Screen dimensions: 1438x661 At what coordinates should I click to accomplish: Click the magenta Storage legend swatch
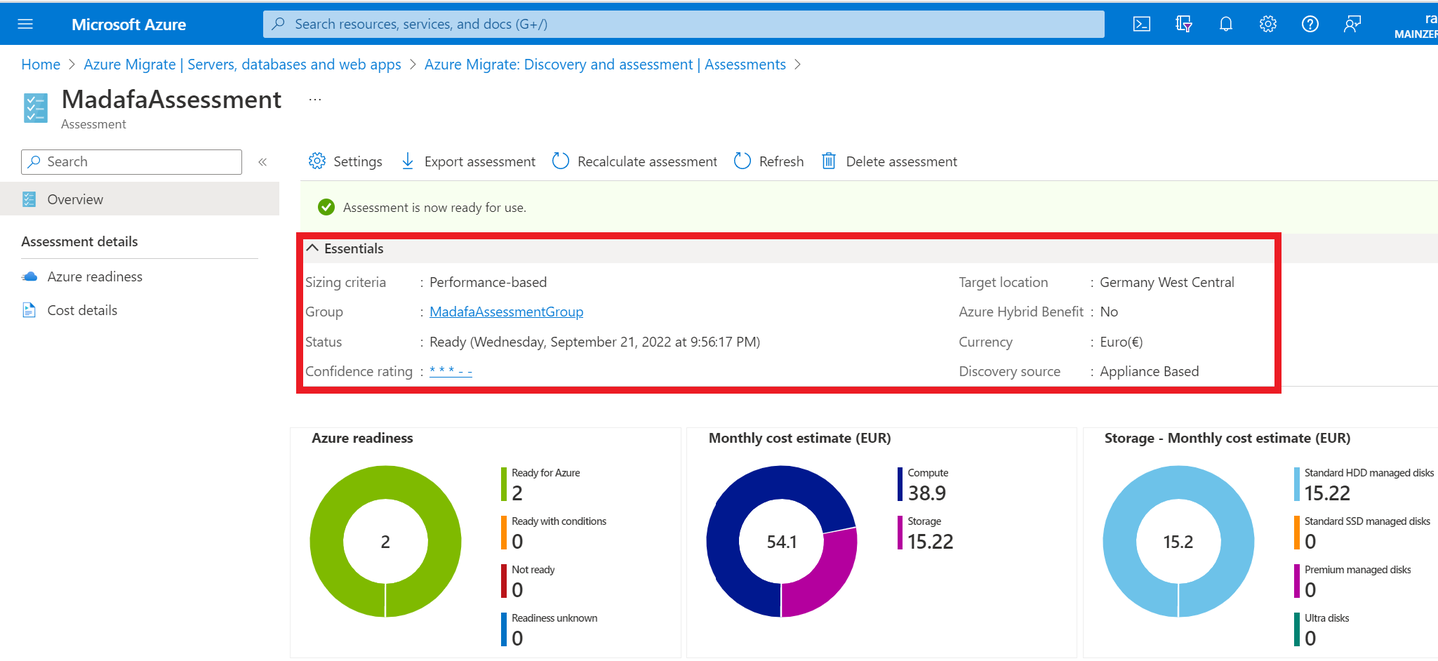[901, 532]
